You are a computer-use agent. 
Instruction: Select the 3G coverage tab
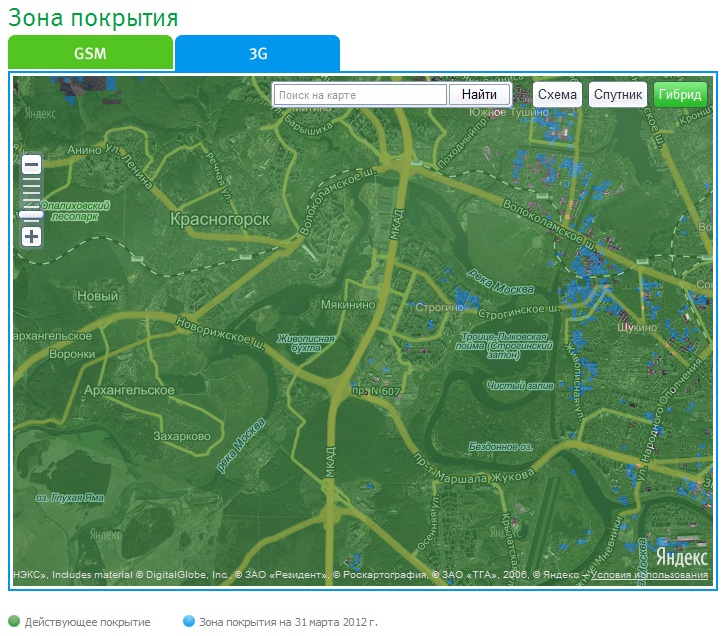click(x=257, y=54)
